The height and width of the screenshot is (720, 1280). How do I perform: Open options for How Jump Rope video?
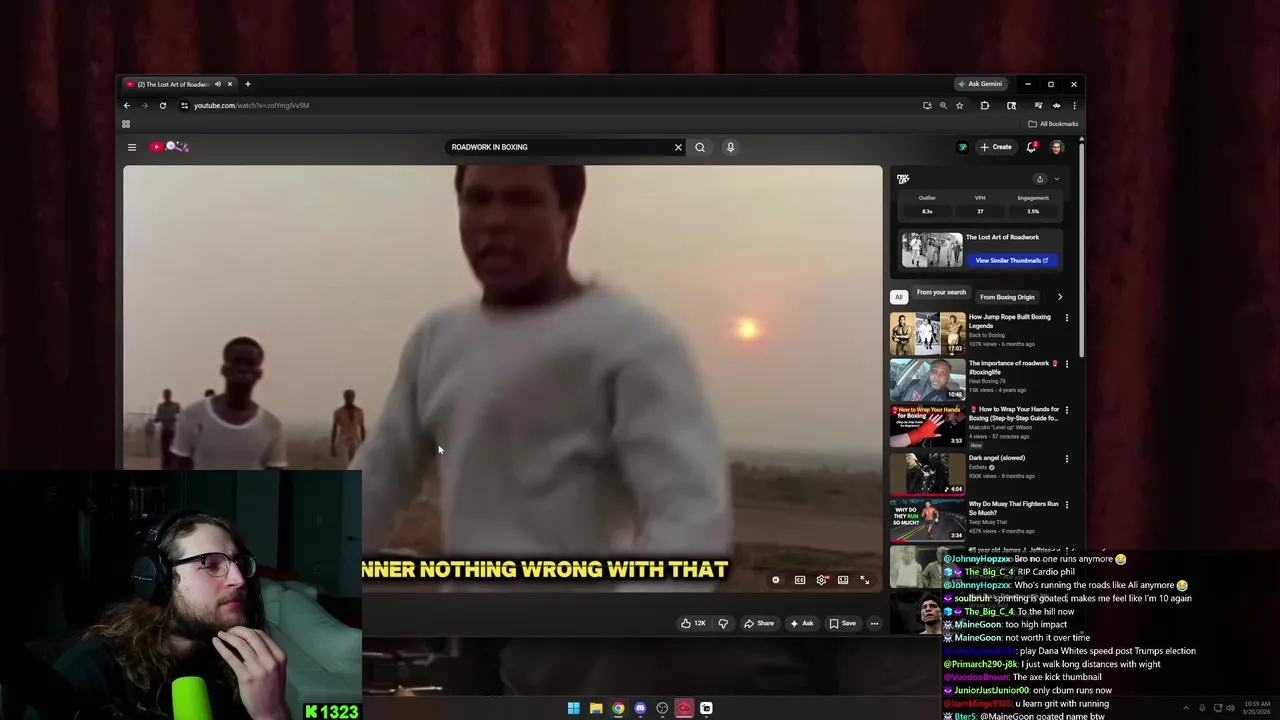tap(1066, 318)
